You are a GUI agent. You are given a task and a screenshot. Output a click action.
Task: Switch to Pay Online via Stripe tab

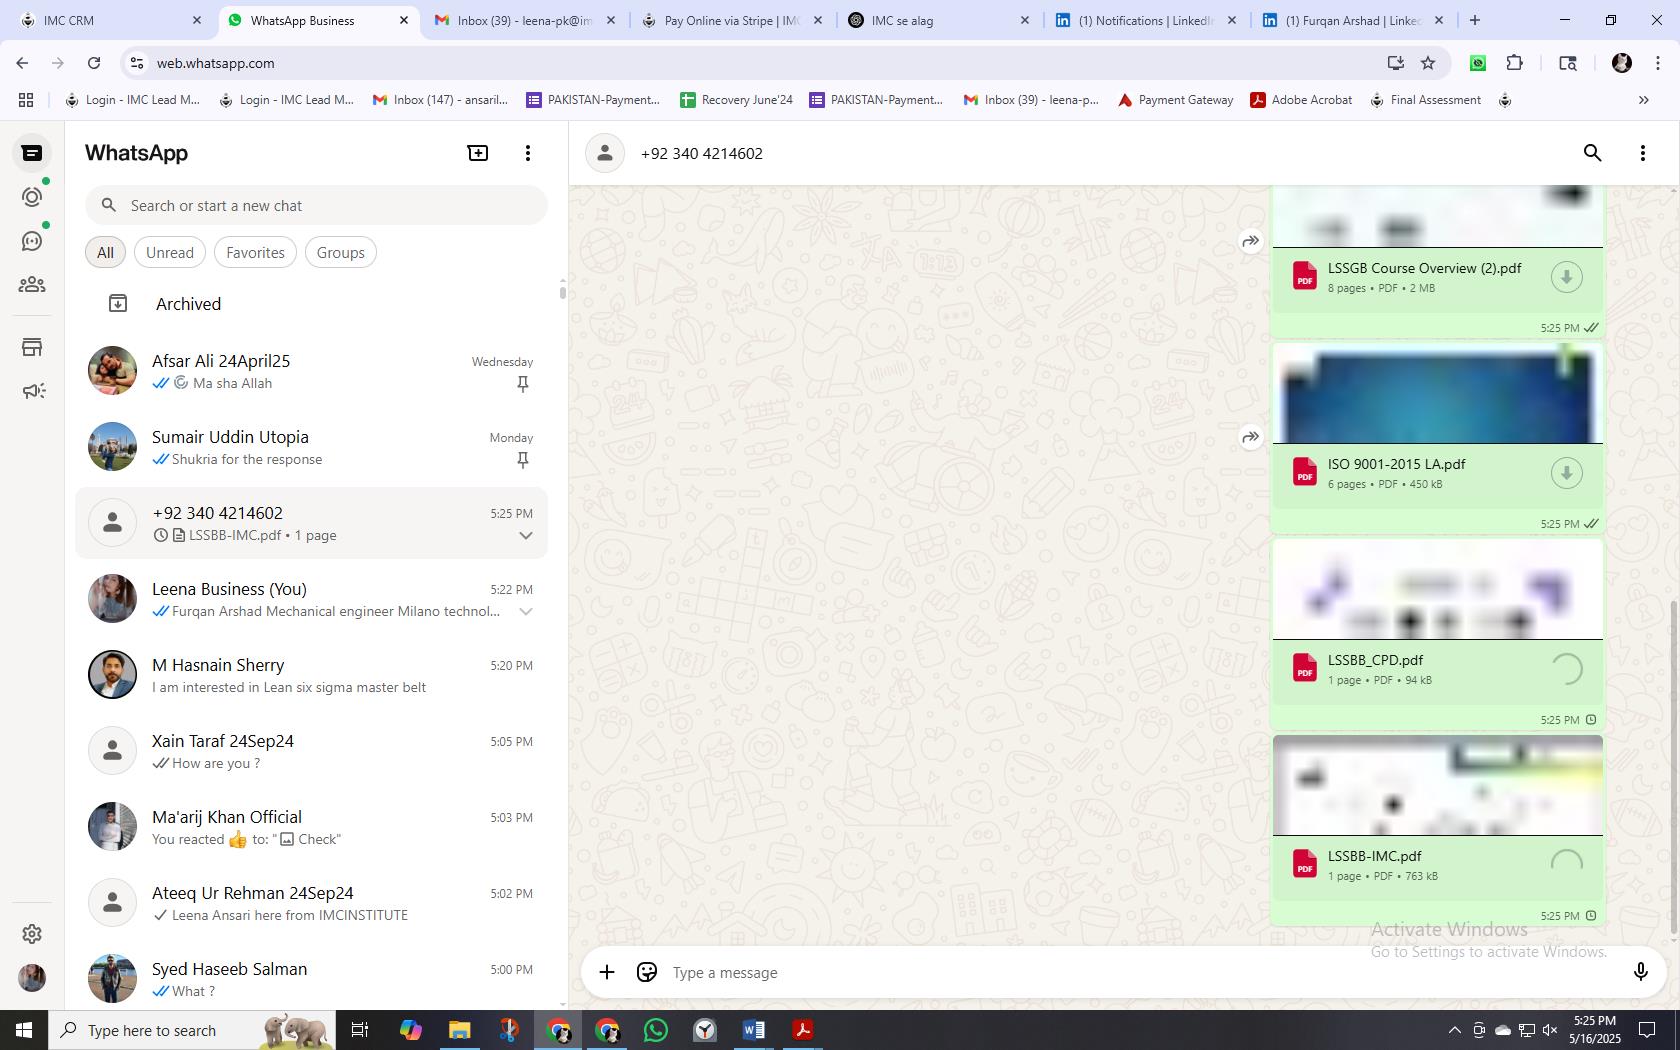733,20
